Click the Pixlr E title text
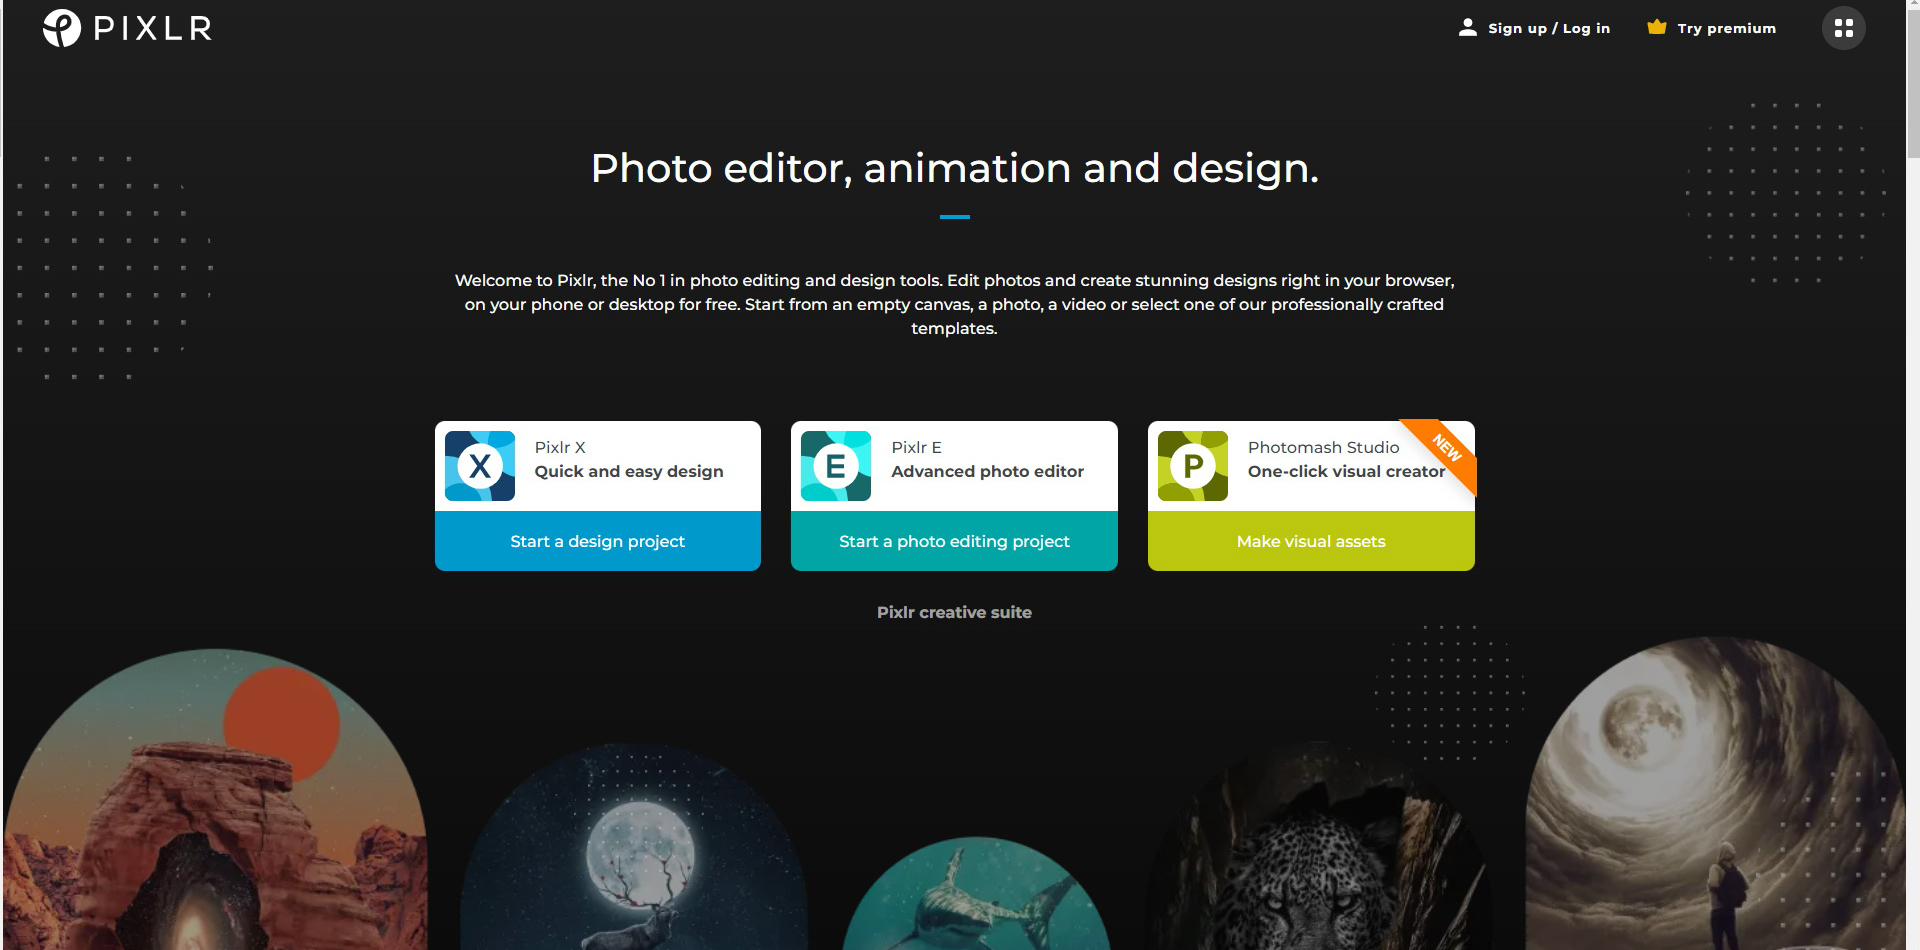The height and width of the screenshot is (950, 1920). coord(916,447)
